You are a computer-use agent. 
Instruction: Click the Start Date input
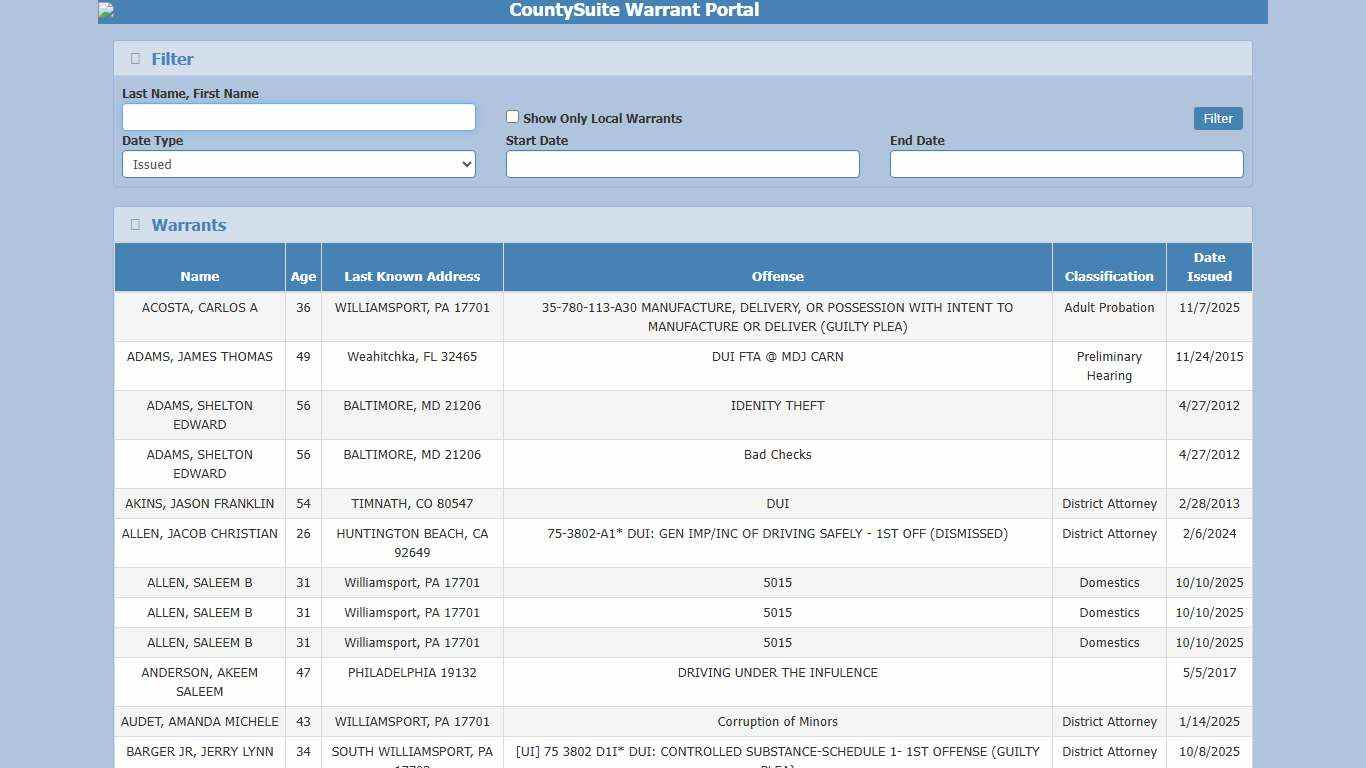682,164
